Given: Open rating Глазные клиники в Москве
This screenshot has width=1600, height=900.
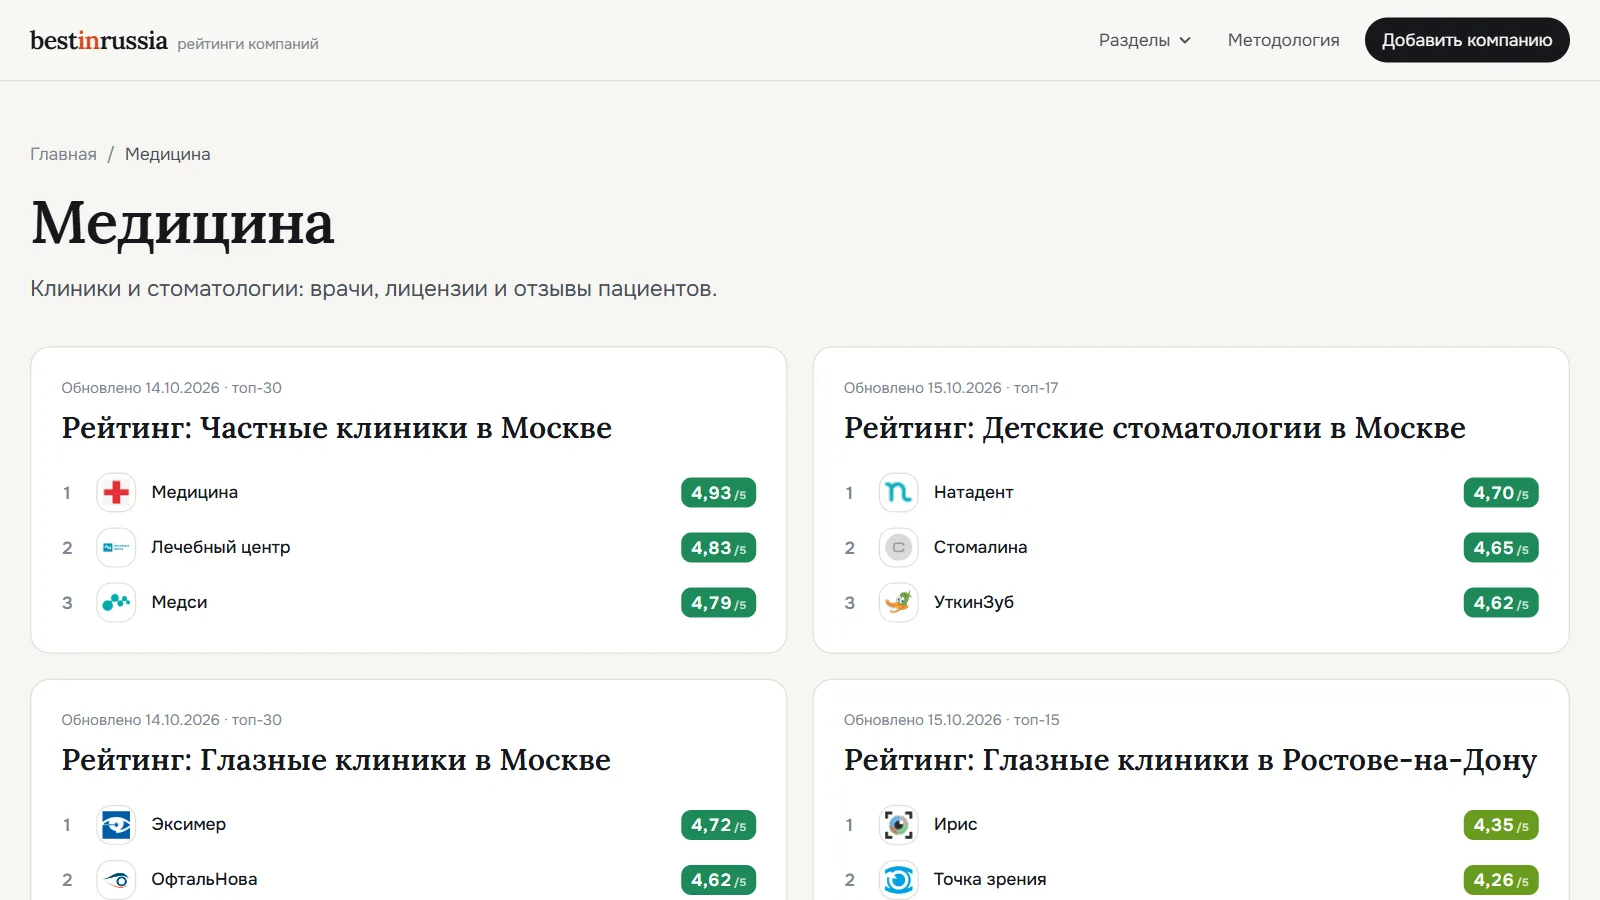Looking at the screenshot, I should pos(336,760).
